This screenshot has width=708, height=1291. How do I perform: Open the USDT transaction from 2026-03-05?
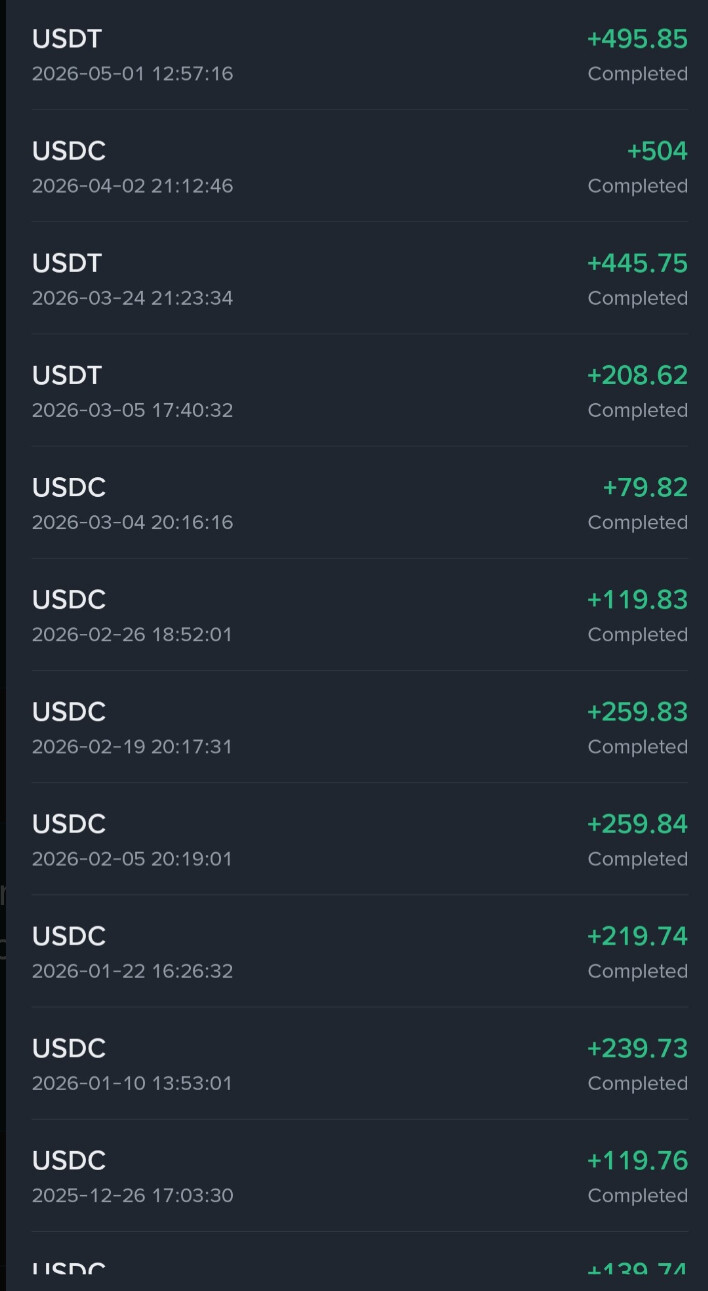click(360, 390)
